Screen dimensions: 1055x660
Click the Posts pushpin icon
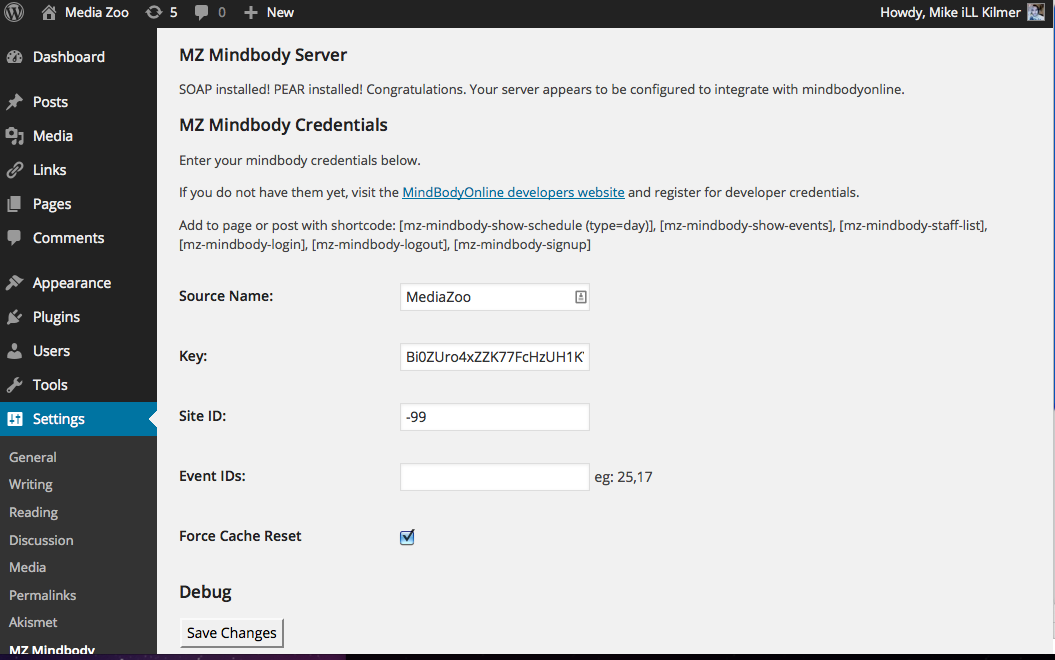tap(14, 102)
